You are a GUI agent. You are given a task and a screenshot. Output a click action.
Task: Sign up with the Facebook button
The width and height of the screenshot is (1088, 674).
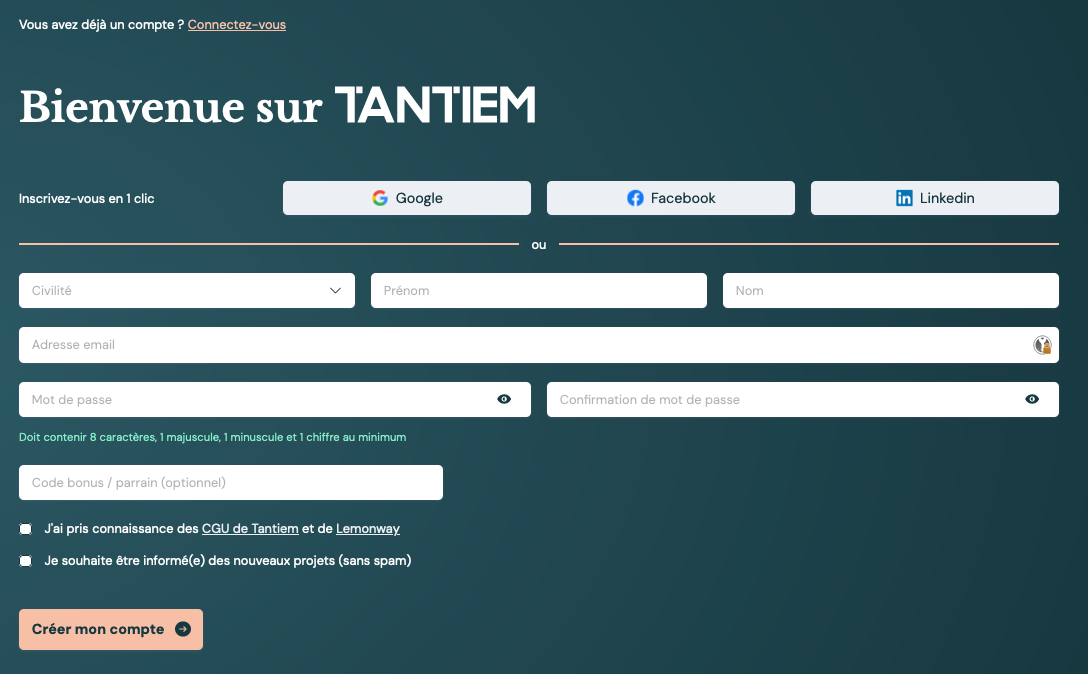pyautogui.click(x=670, y=198)
